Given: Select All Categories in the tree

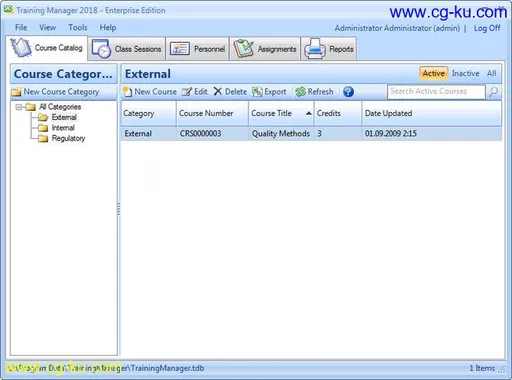Looking at the screenshot, I should (x=60, y=107).
